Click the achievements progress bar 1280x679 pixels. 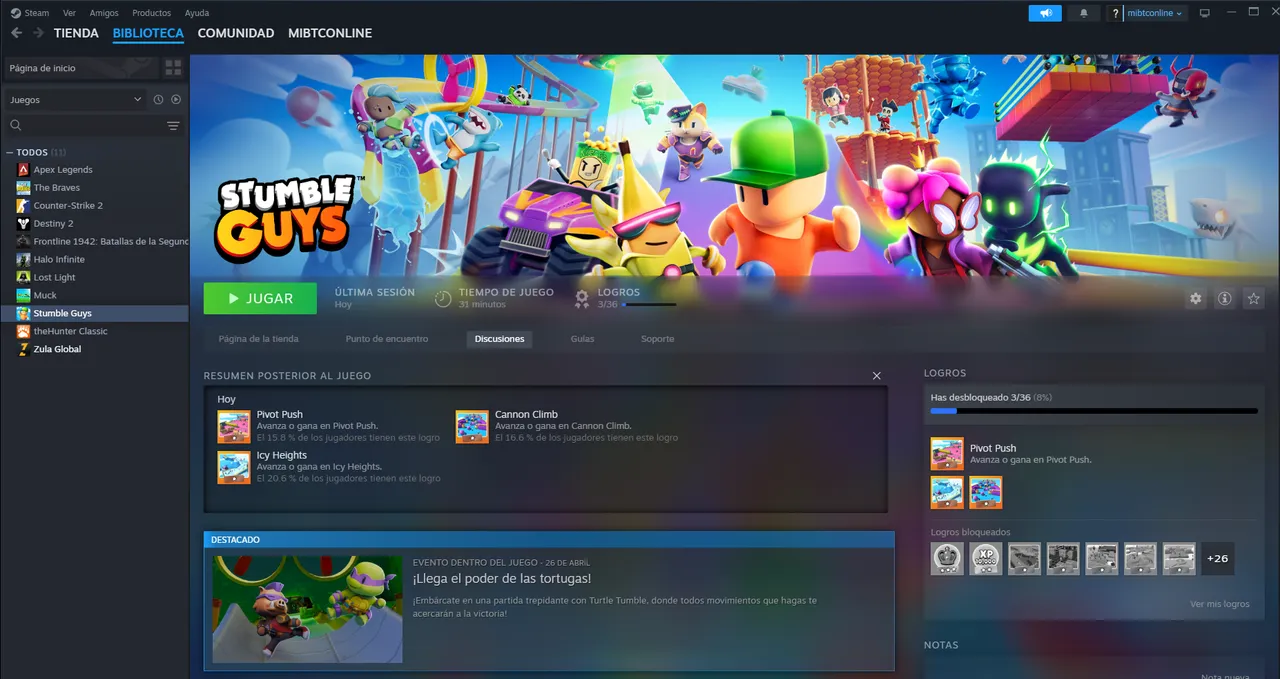point(1094,411)
